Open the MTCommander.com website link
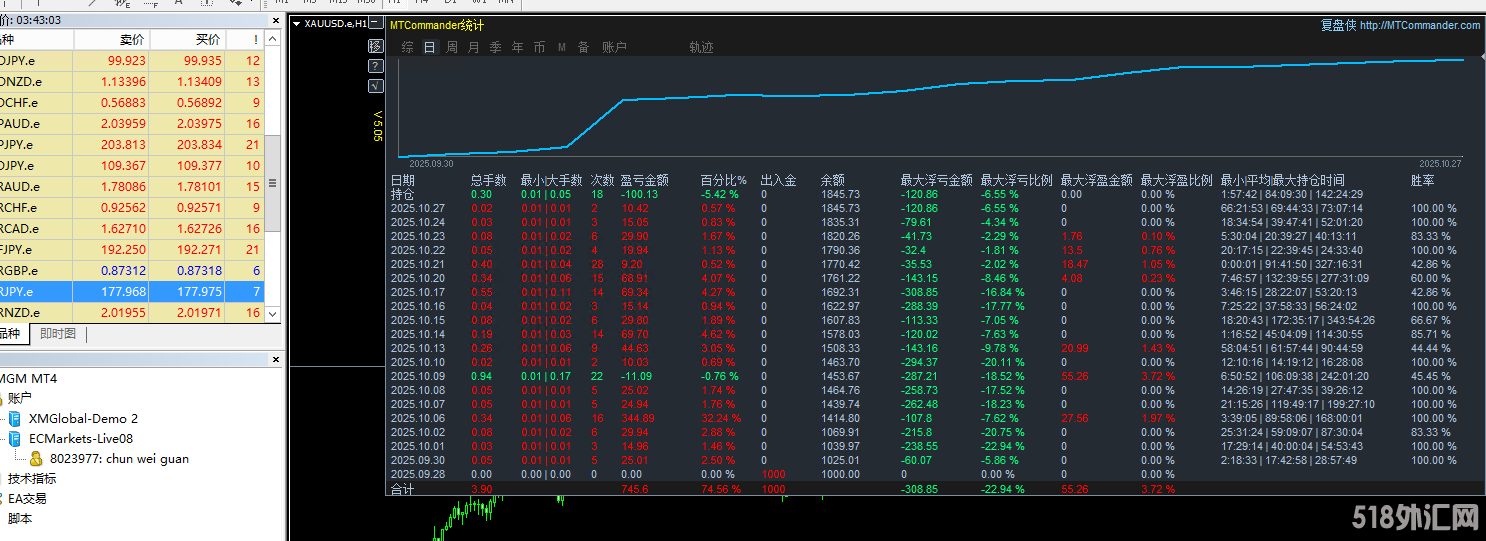1486x541 pixels. (x=1419, y=26)
